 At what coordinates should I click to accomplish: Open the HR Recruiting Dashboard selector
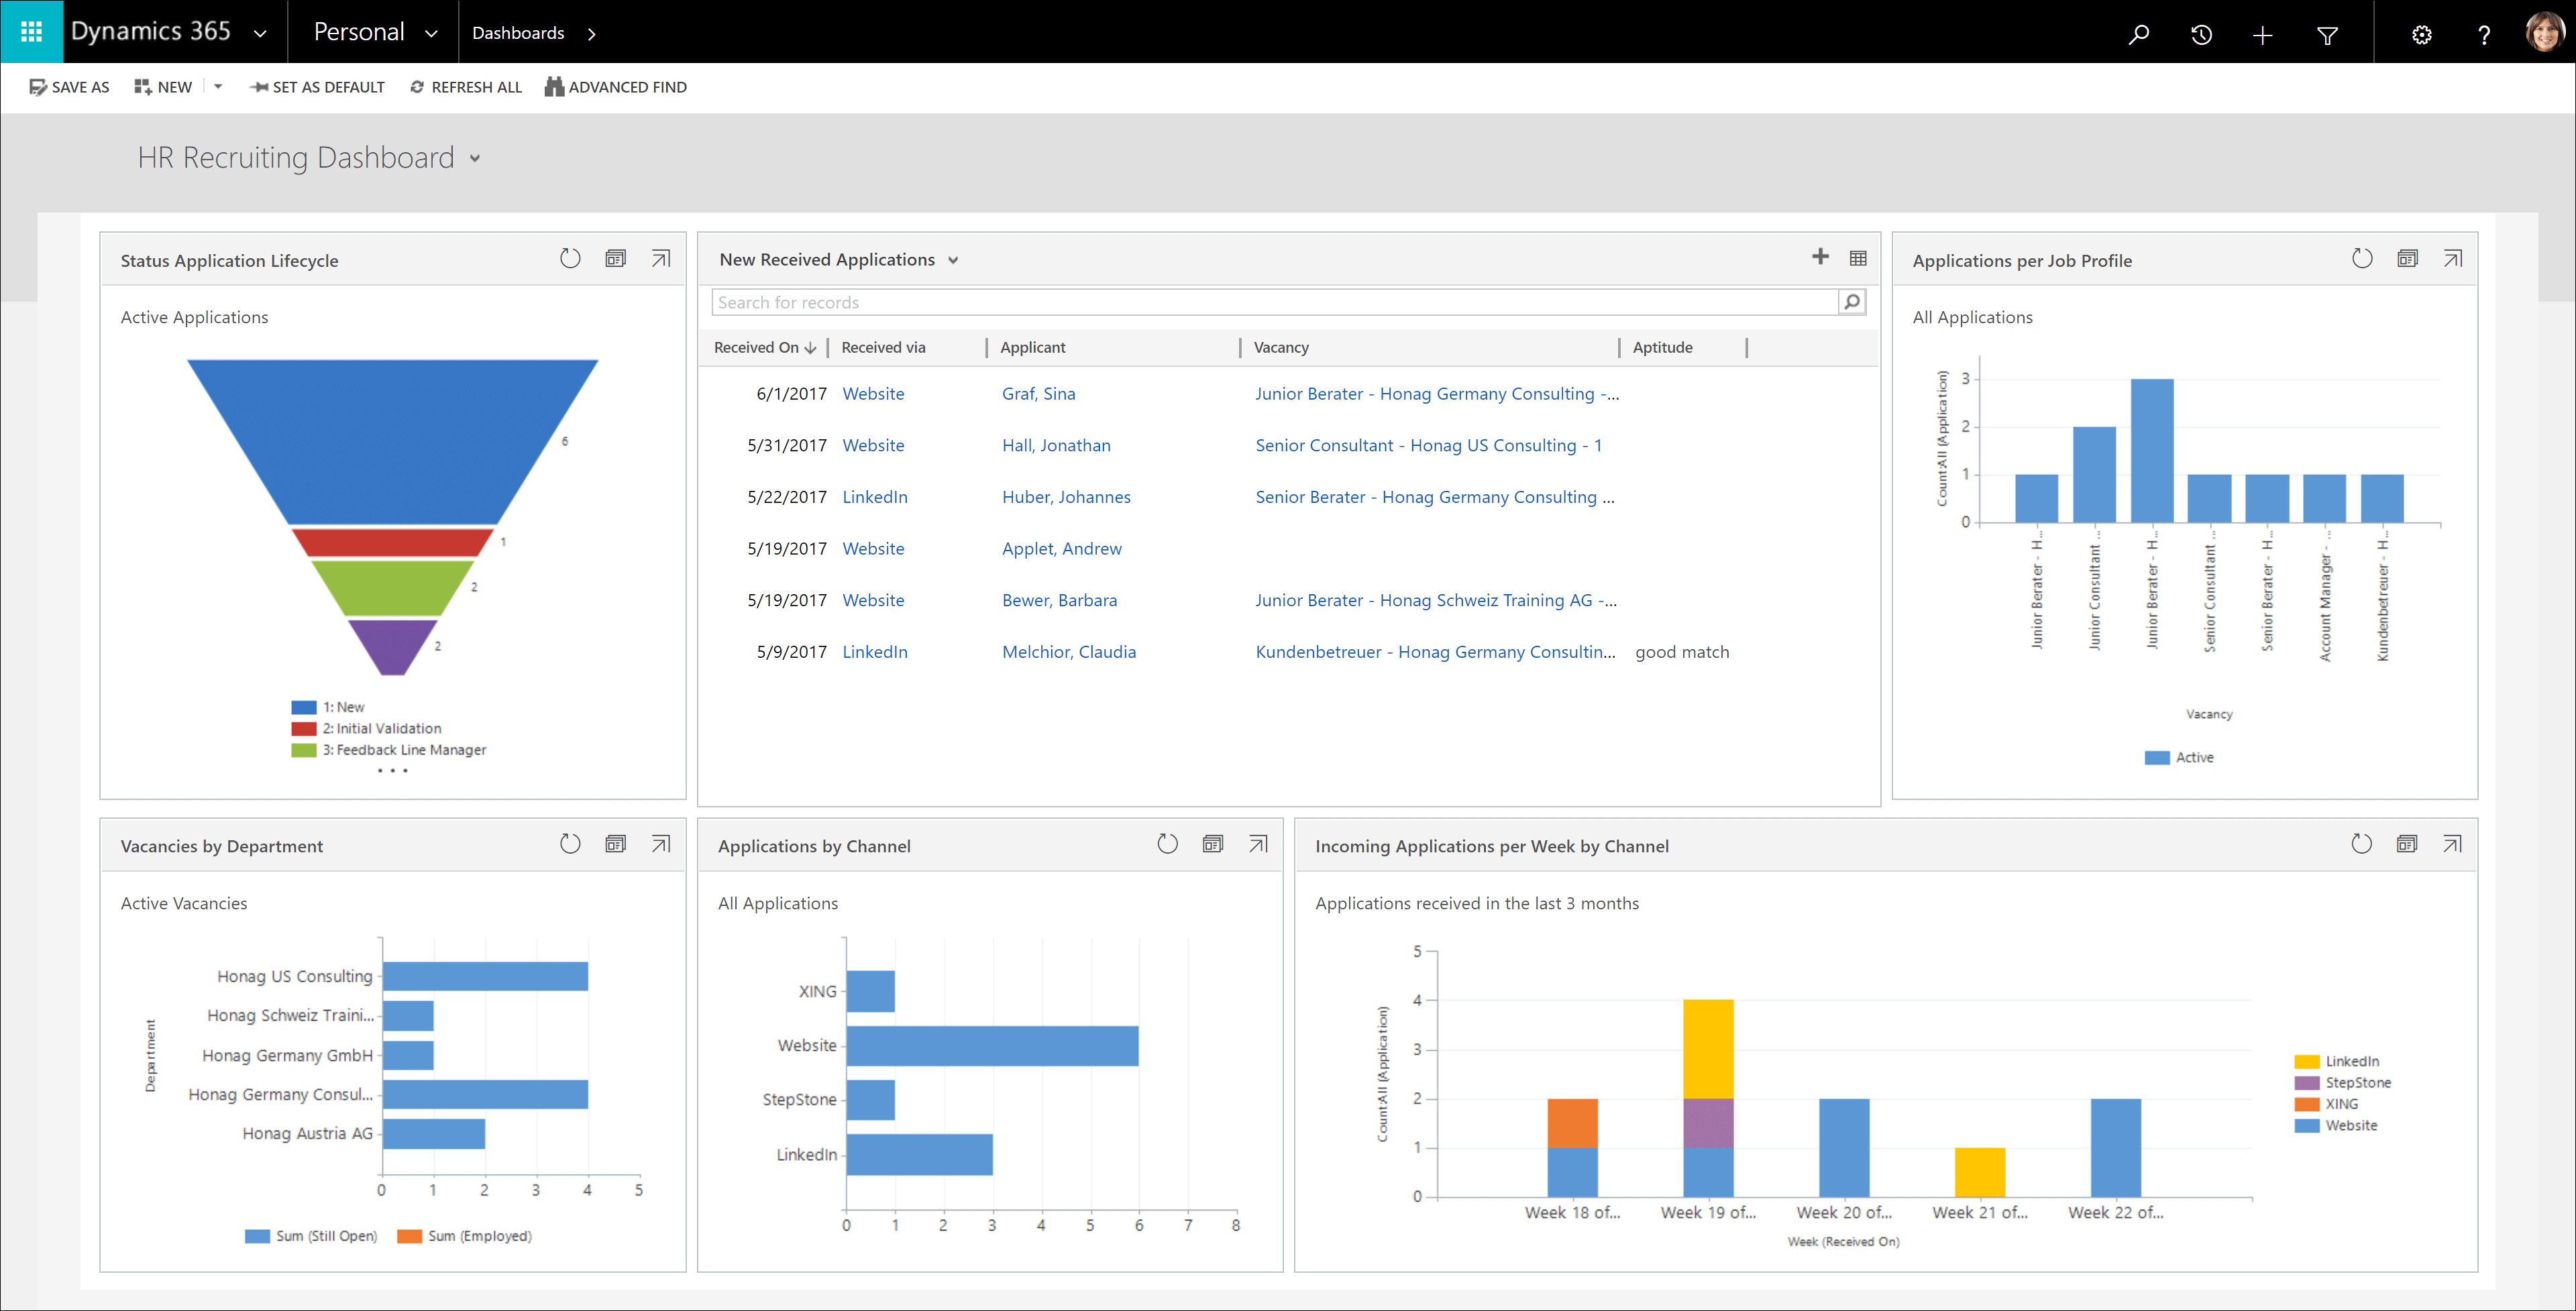pyautogui.click(x=475, y=158)
